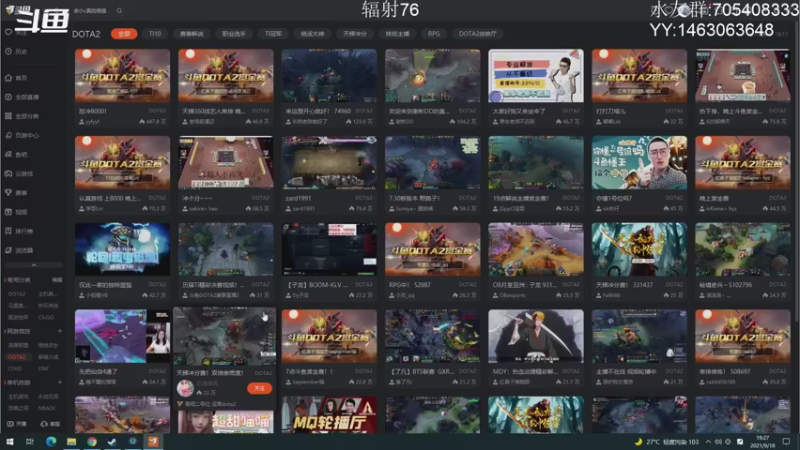Select NBA2K in 单机热游 list
Viewport: 800px width, 450px height.
[46, 408]
